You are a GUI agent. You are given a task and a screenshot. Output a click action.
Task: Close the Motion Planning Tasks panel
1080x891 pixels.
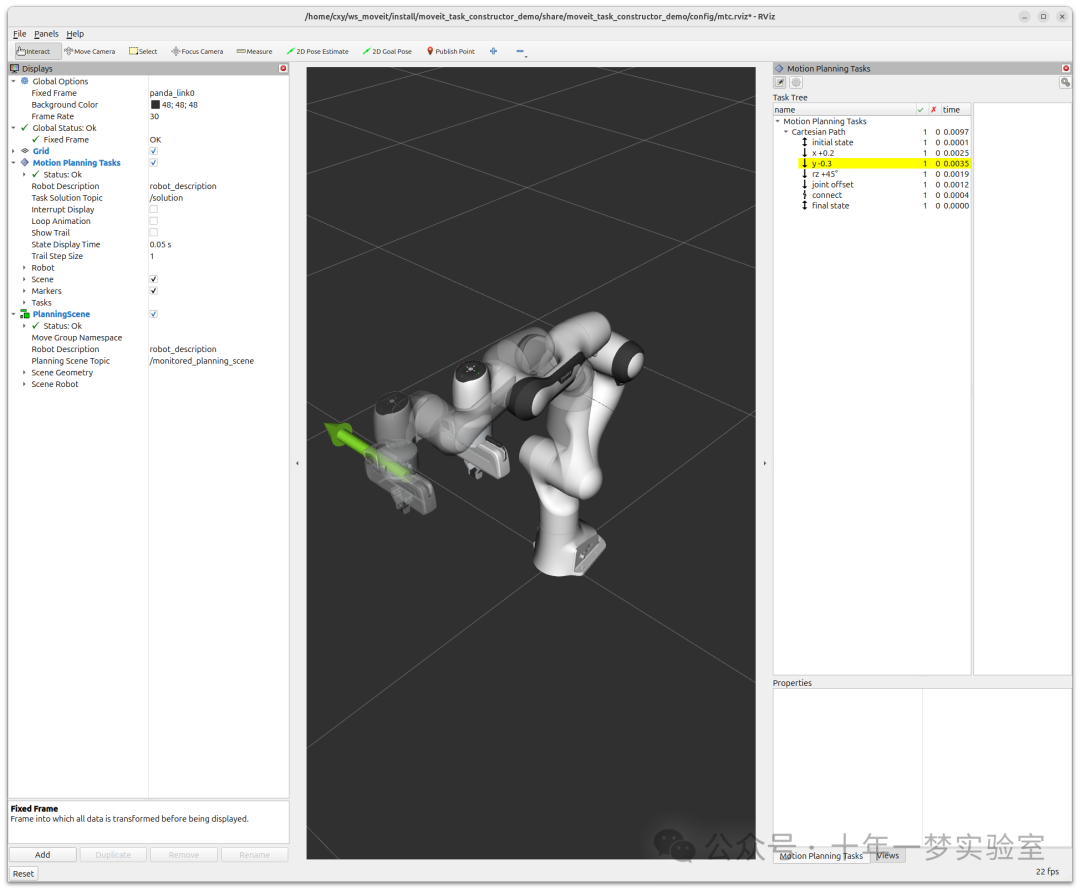coord(1066,68)
